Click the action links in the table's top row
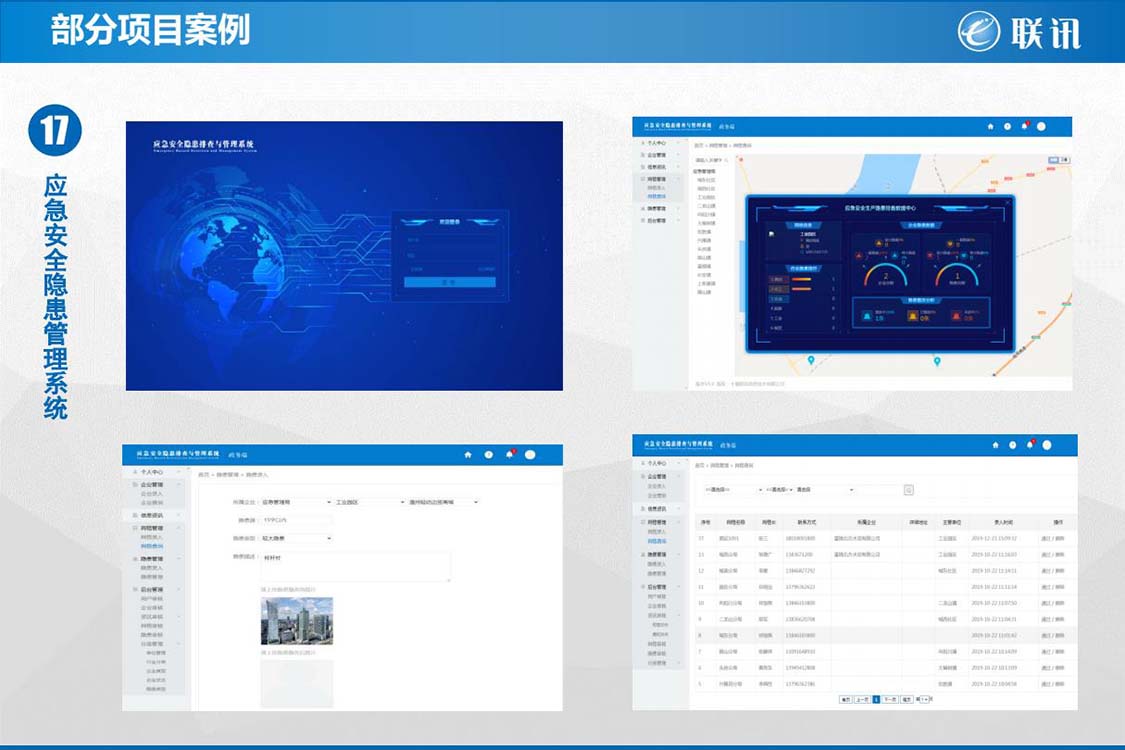1125x750 pixels. point(1053,538)
